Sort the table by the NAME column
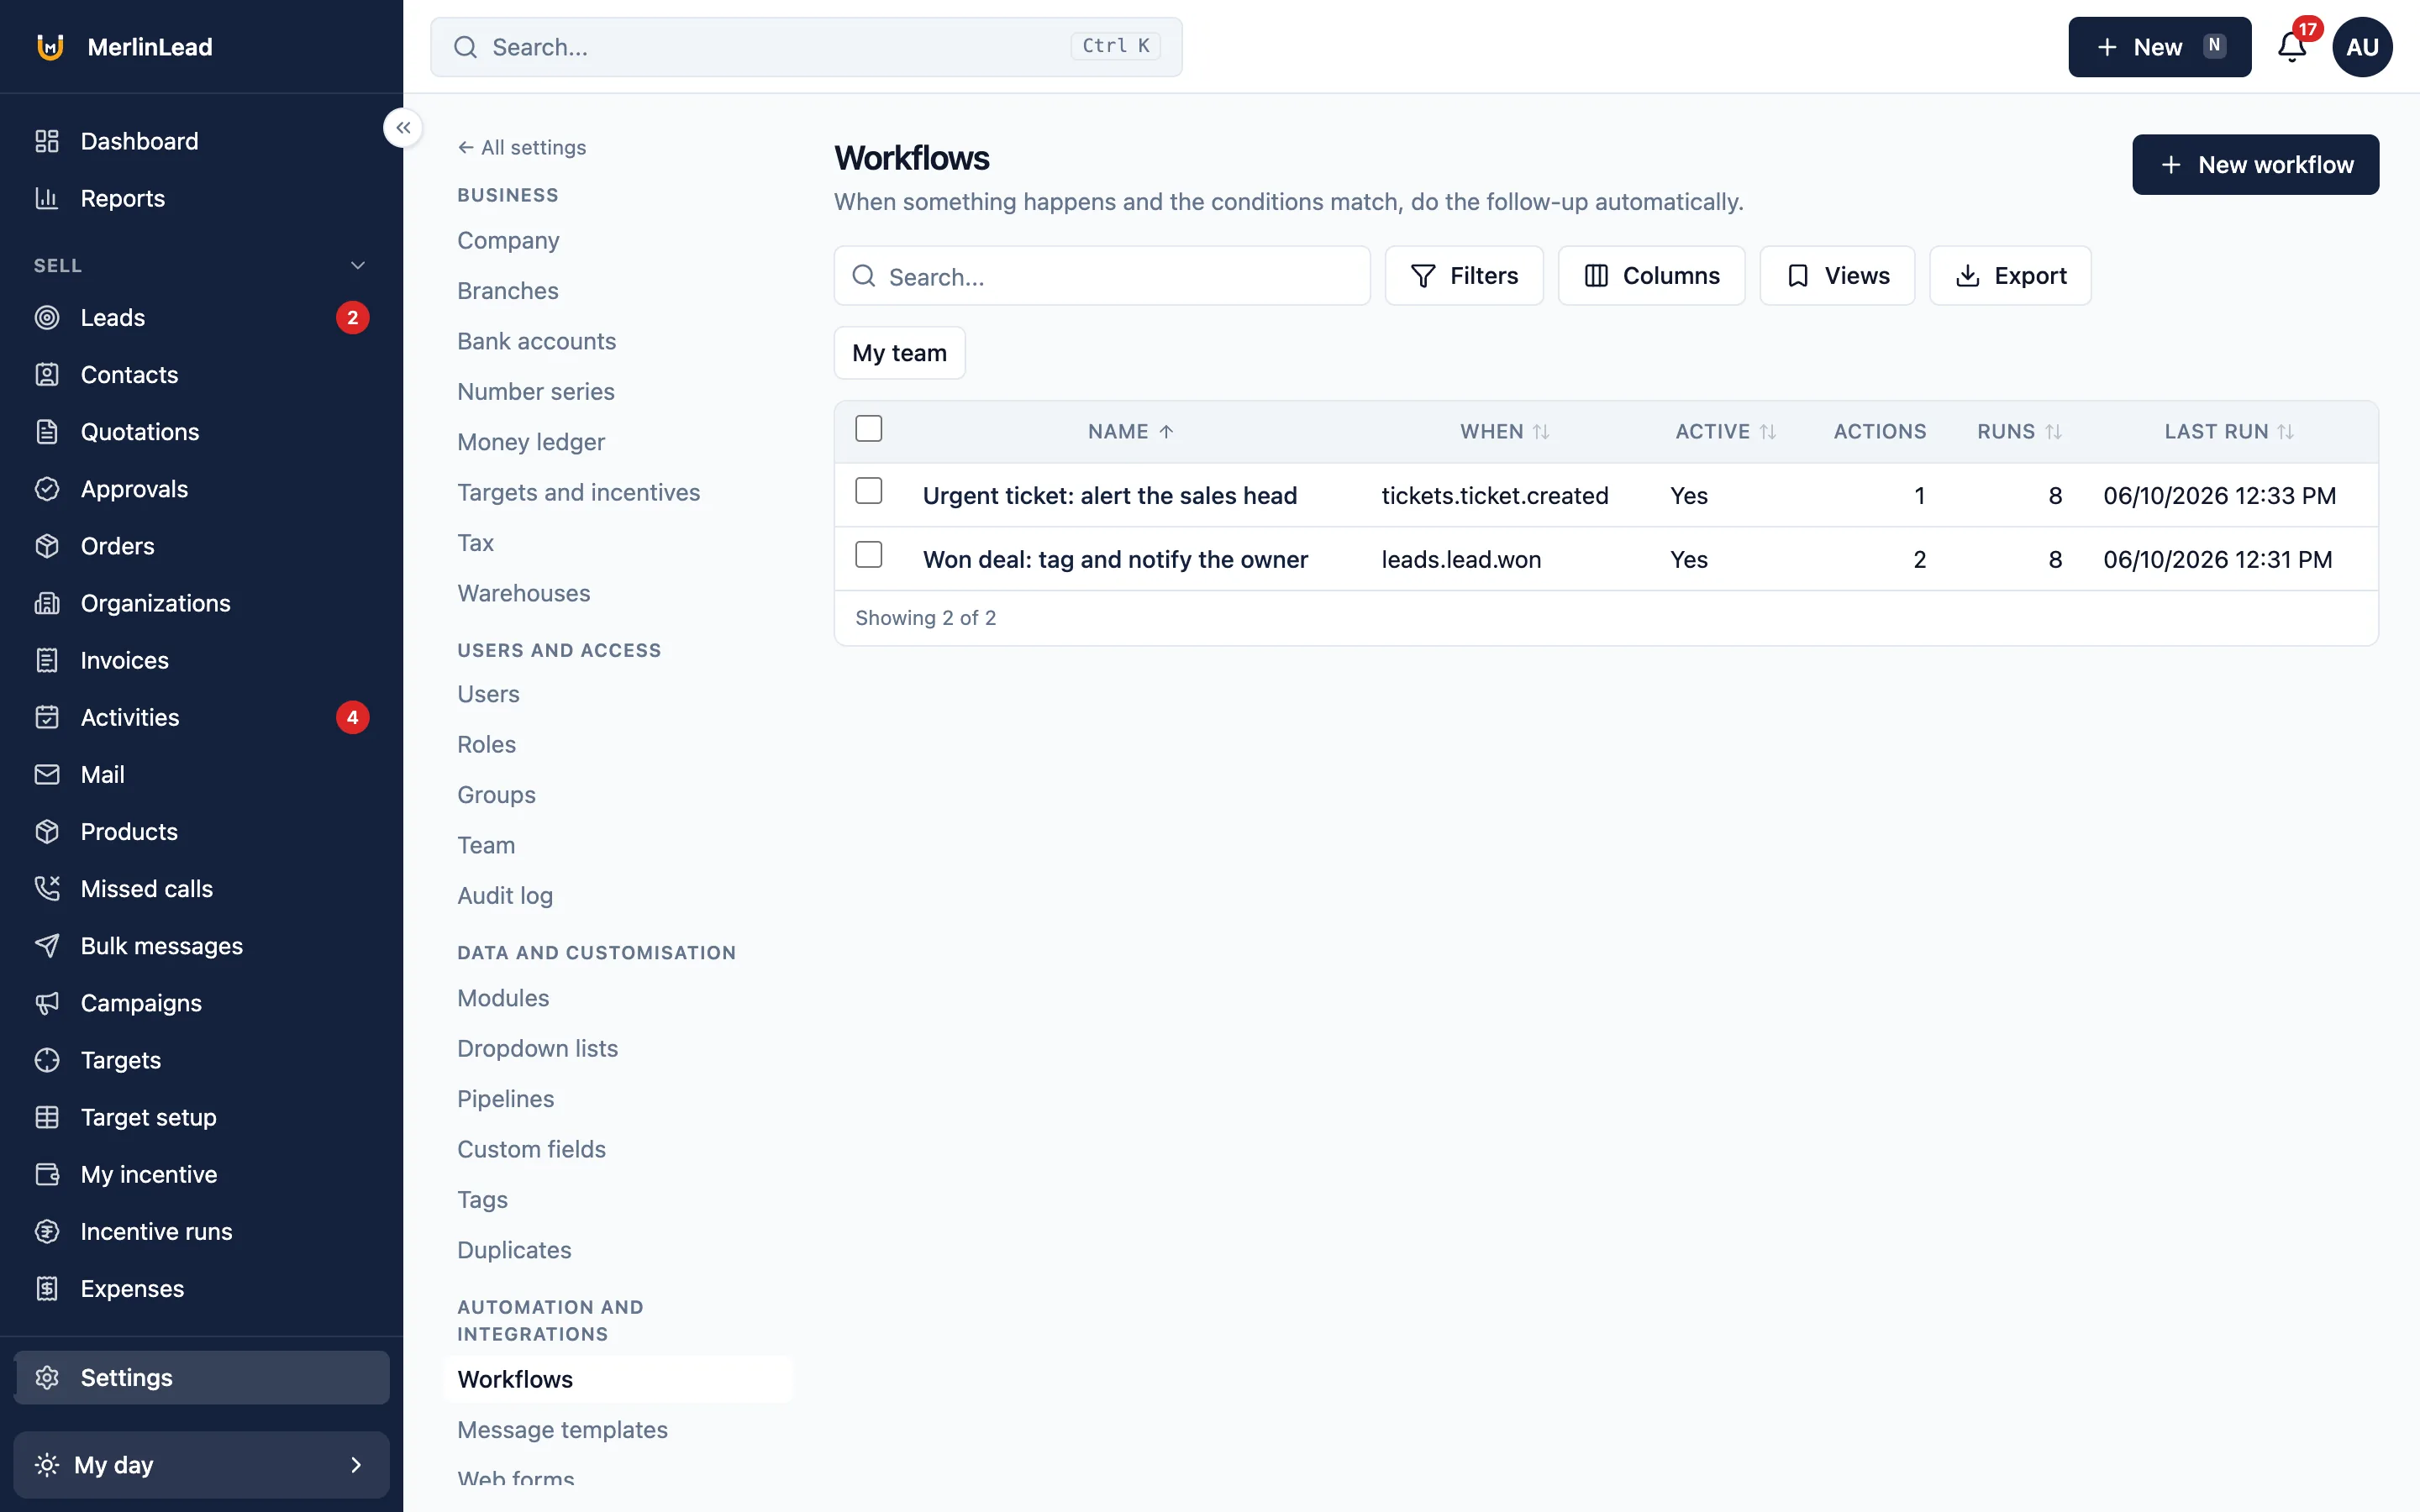 point(1130,432)
